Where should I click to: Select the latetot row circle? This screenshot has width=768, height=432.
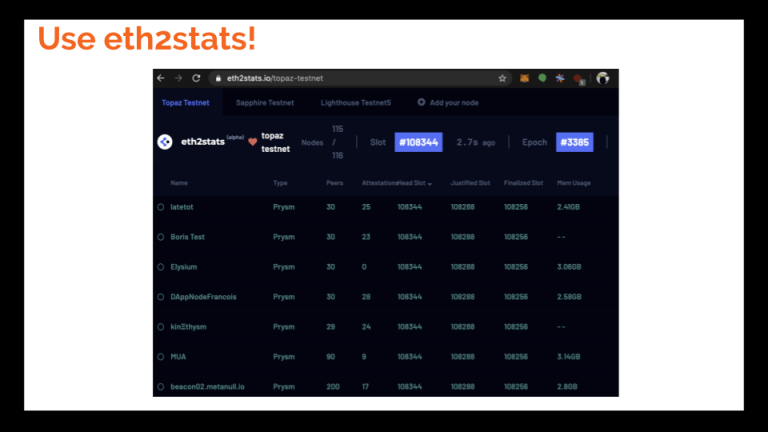tap(161, 207)
